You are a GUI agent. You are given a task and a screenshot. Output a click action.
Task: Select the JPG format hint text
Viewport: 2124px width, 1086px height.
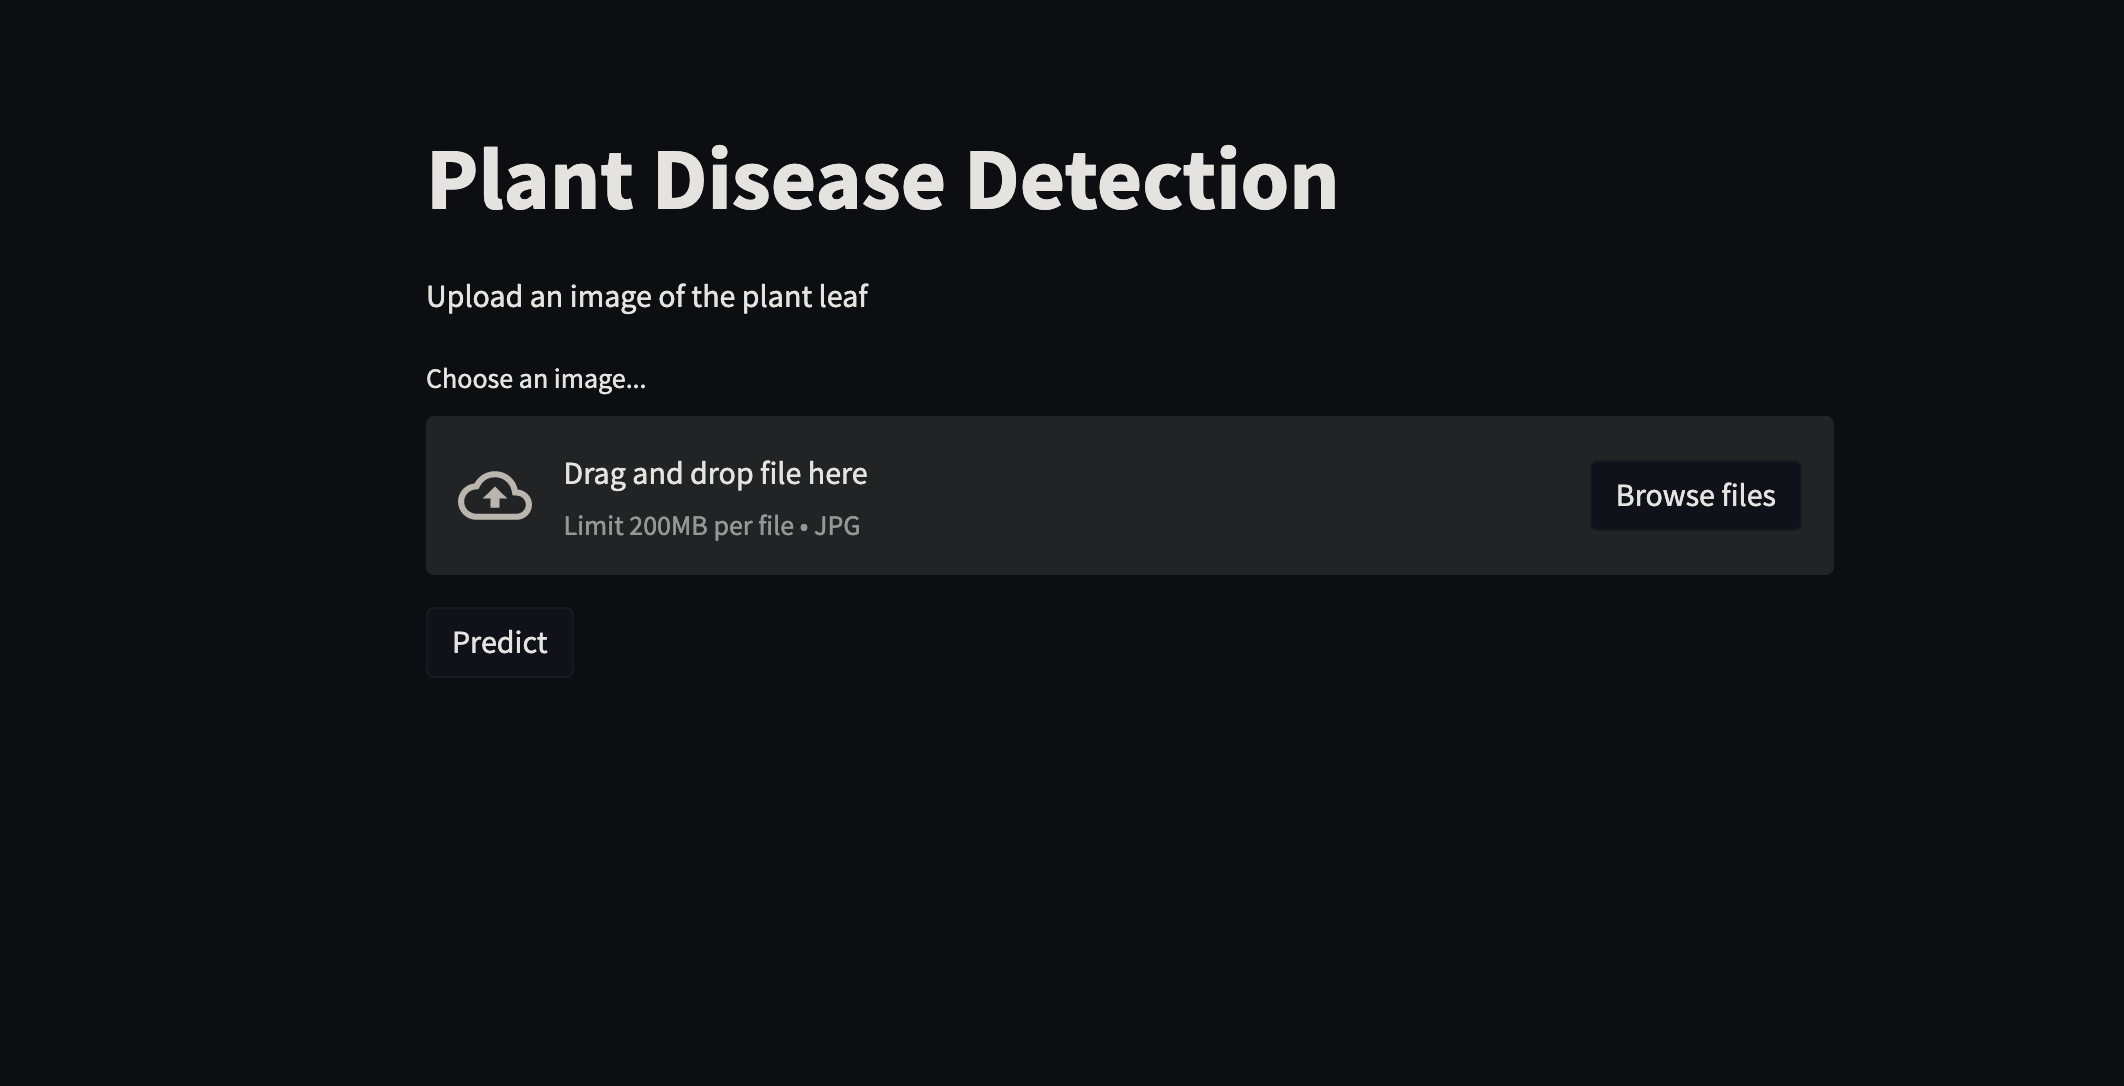click(838, 525)
